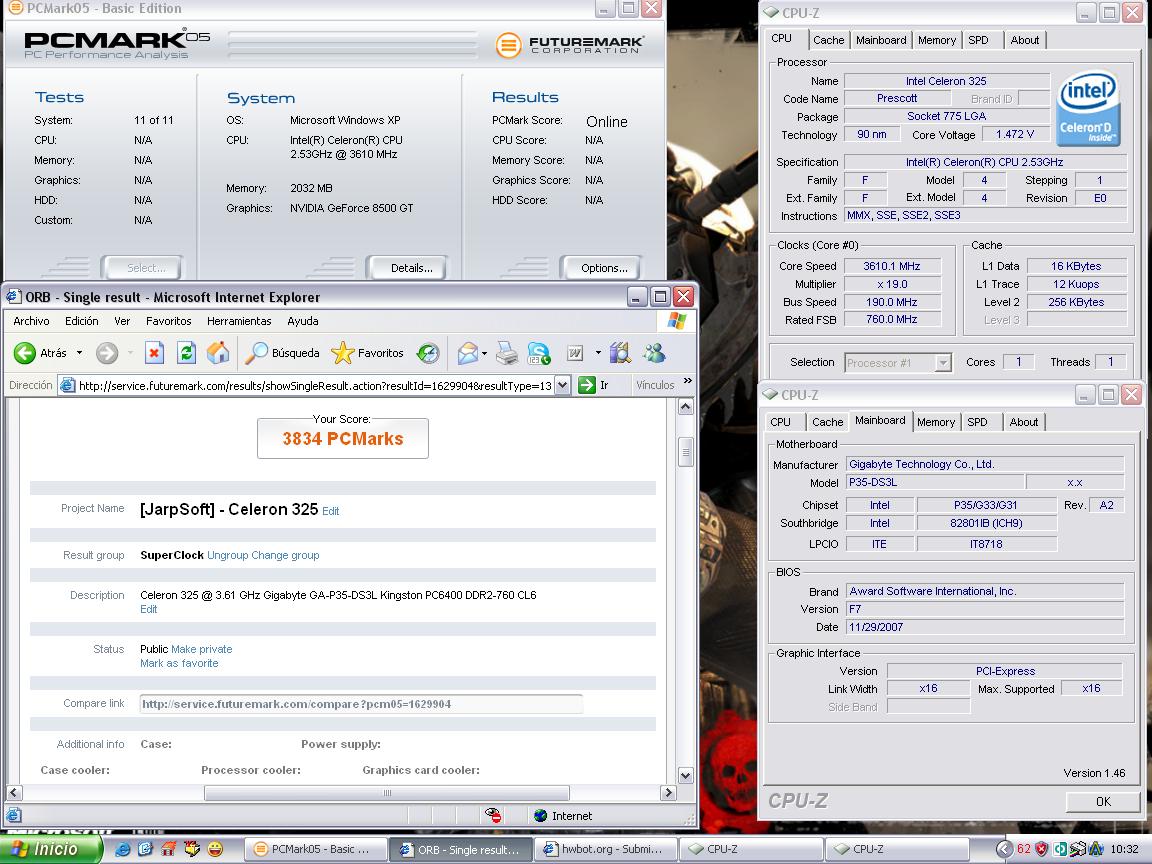
Task: Stop page loading with red X icon
Action: point(154,353)
